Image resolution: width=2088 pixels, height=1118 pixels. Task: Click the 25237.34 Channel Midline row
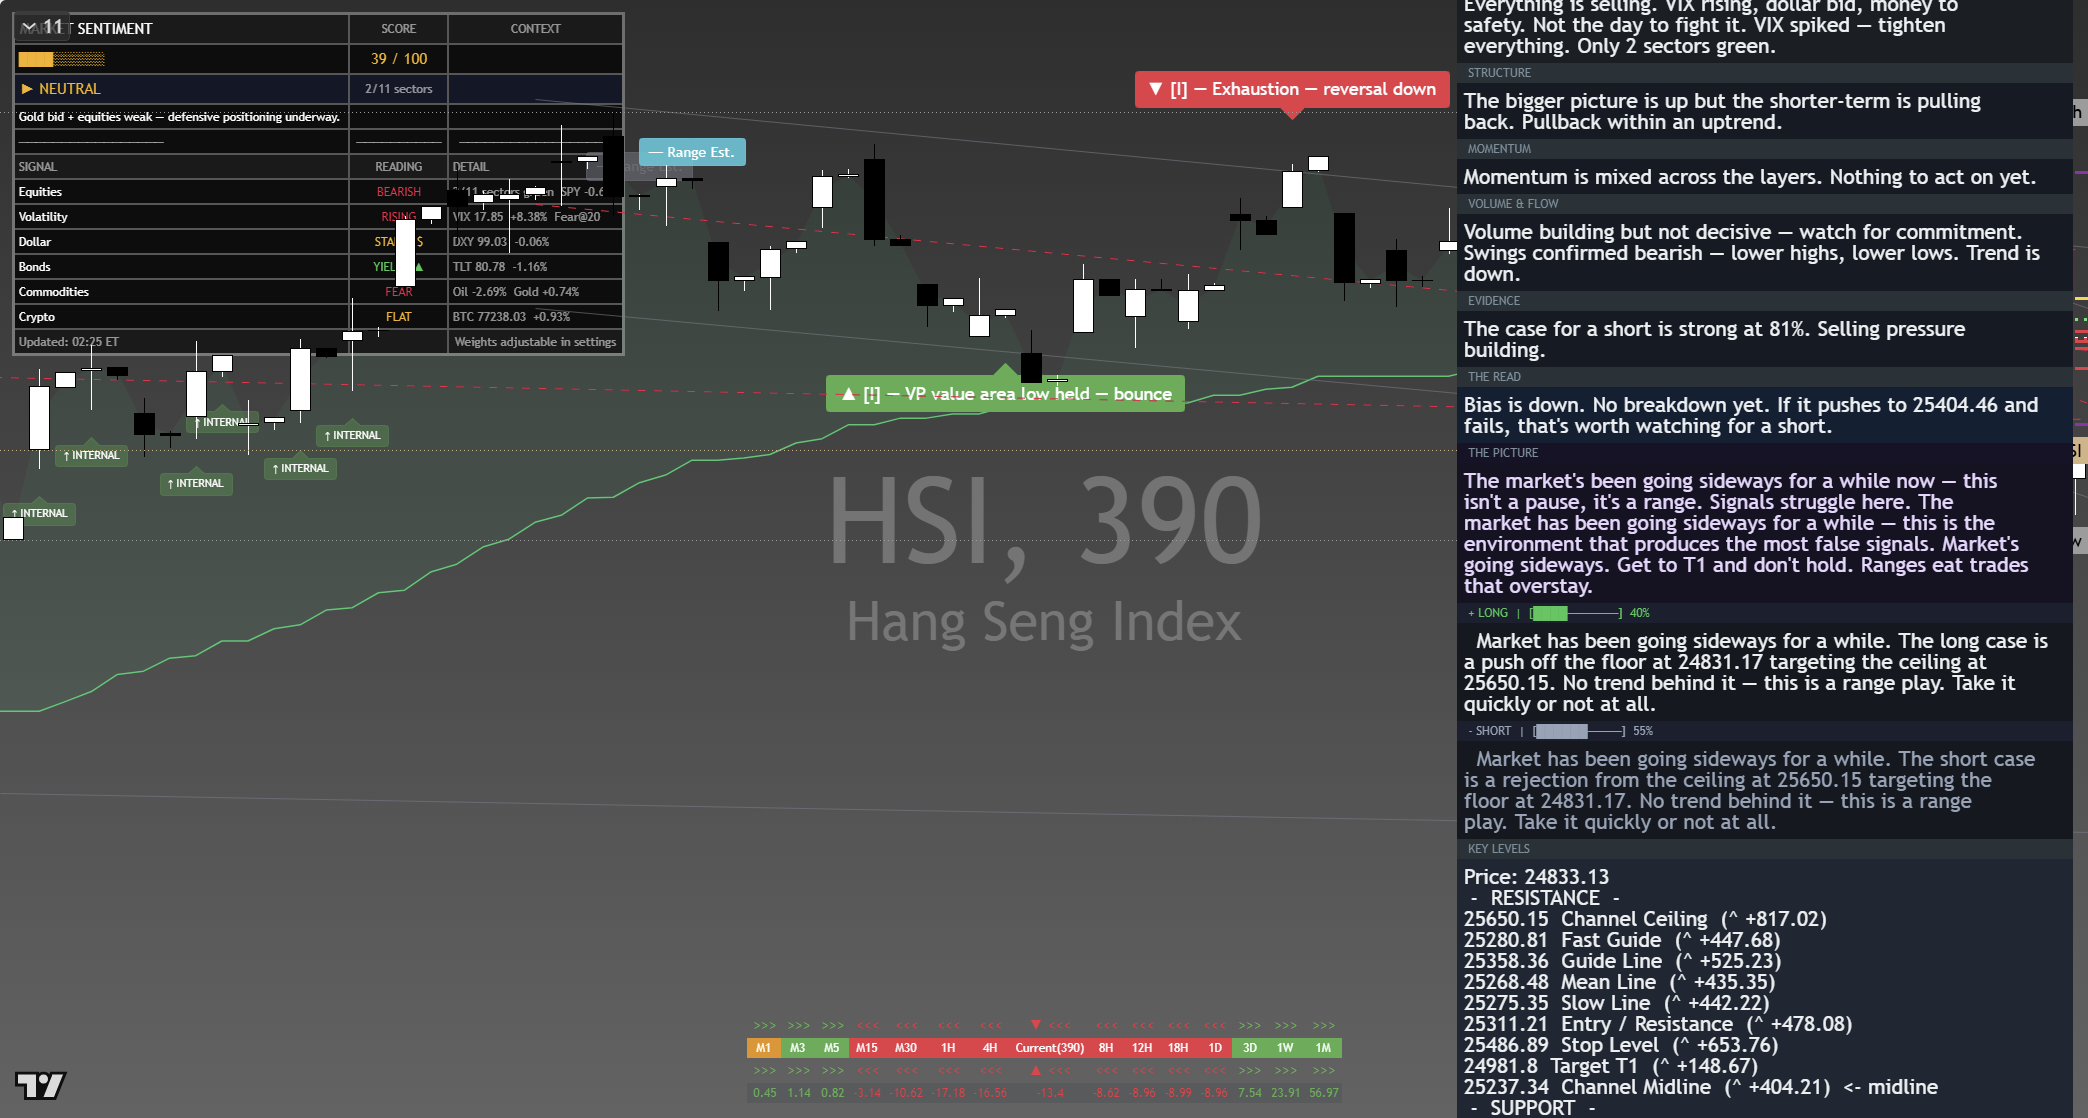(x=1700, y=1087)
